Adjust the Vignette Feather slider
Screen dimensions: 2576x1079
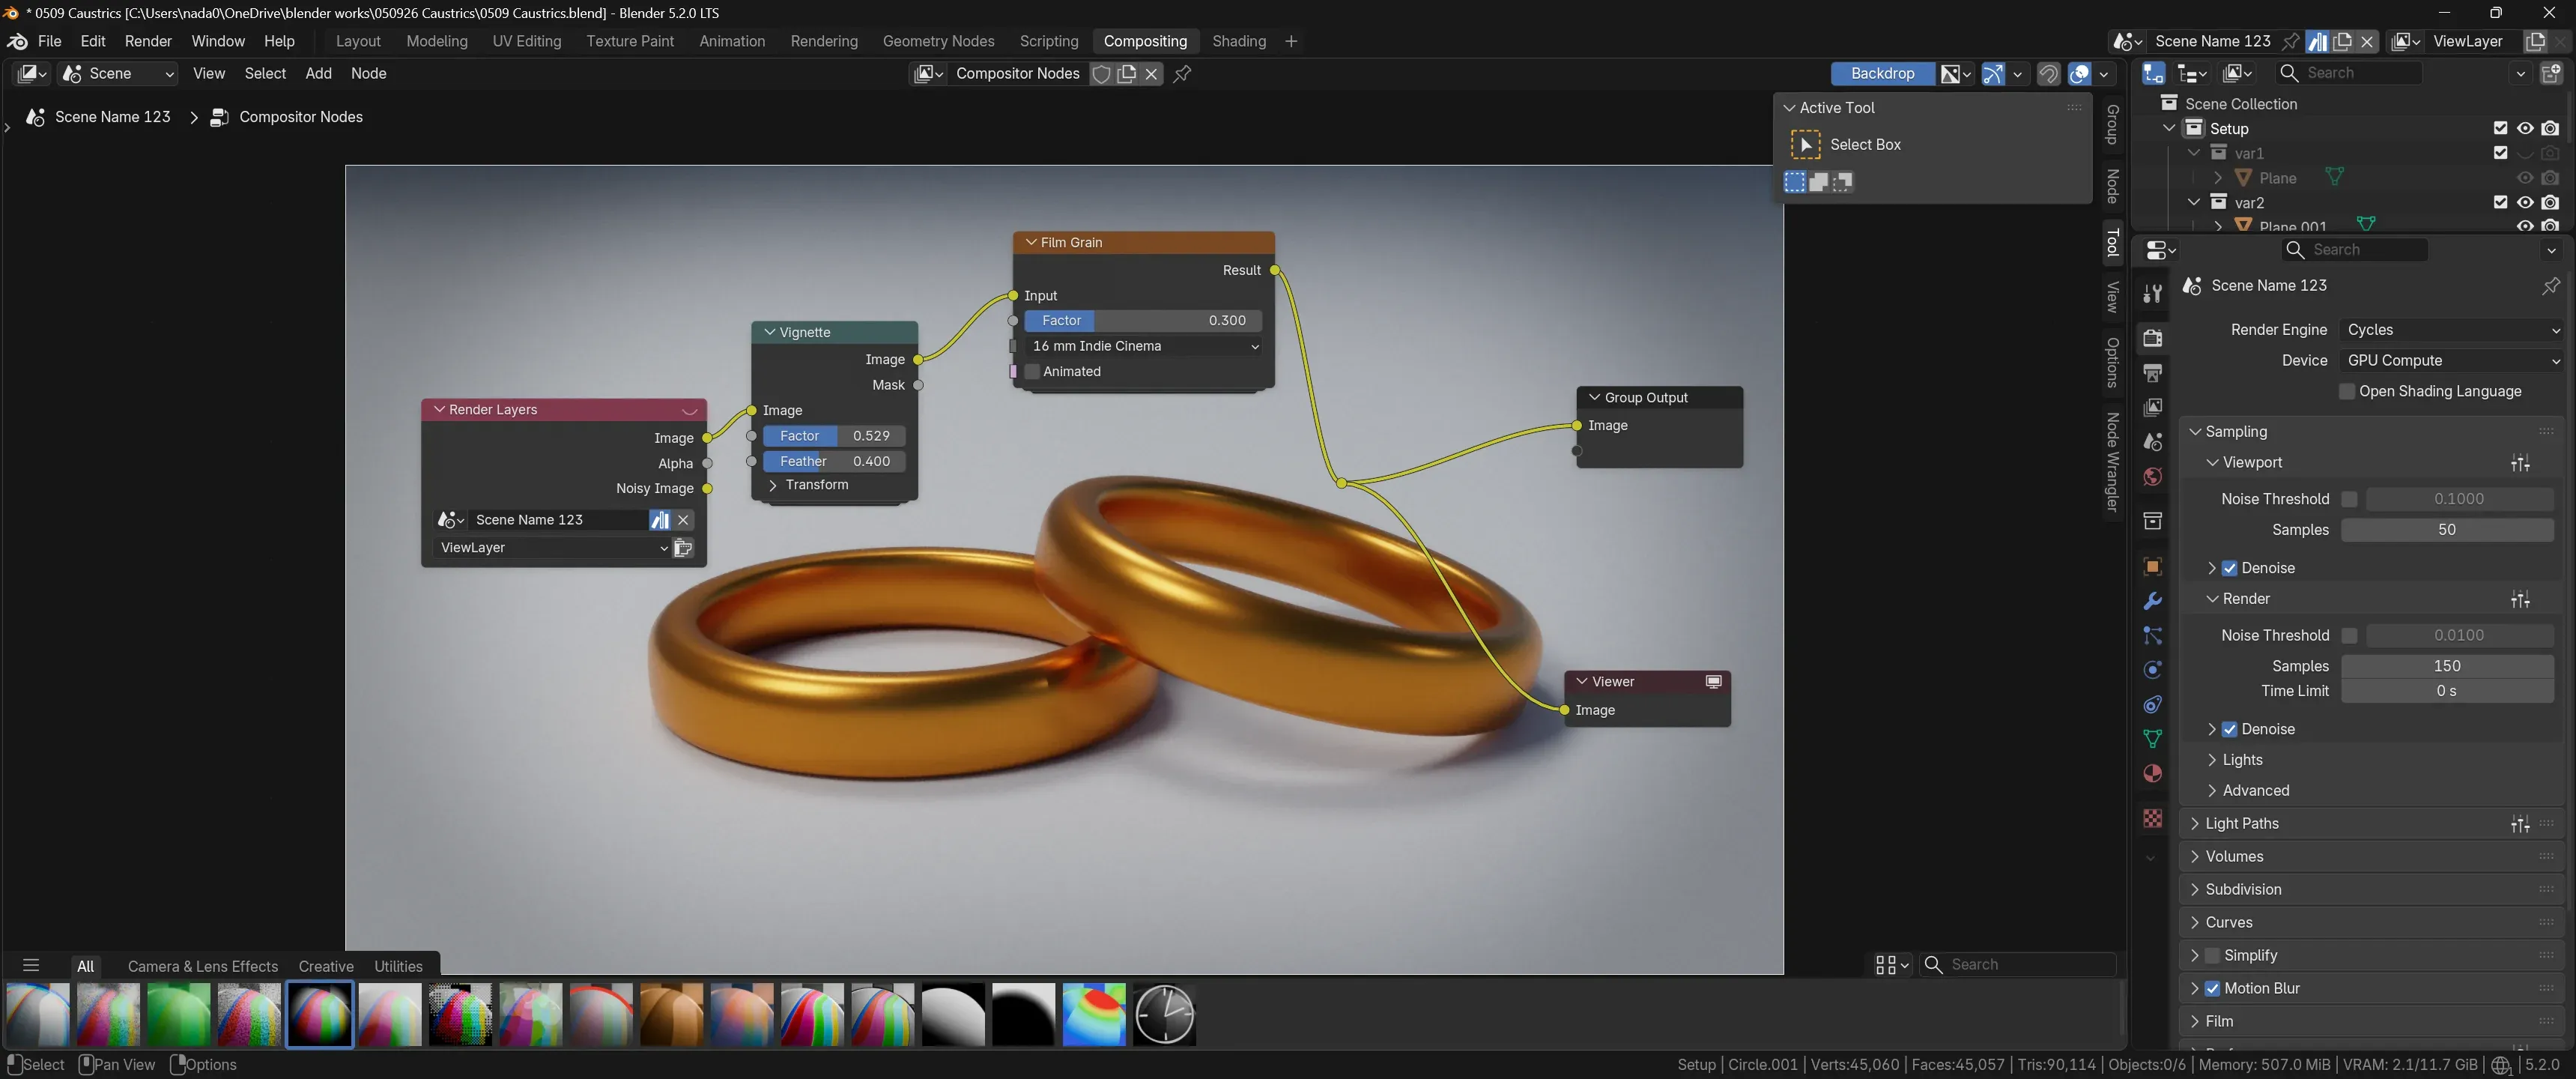(834, 461)
